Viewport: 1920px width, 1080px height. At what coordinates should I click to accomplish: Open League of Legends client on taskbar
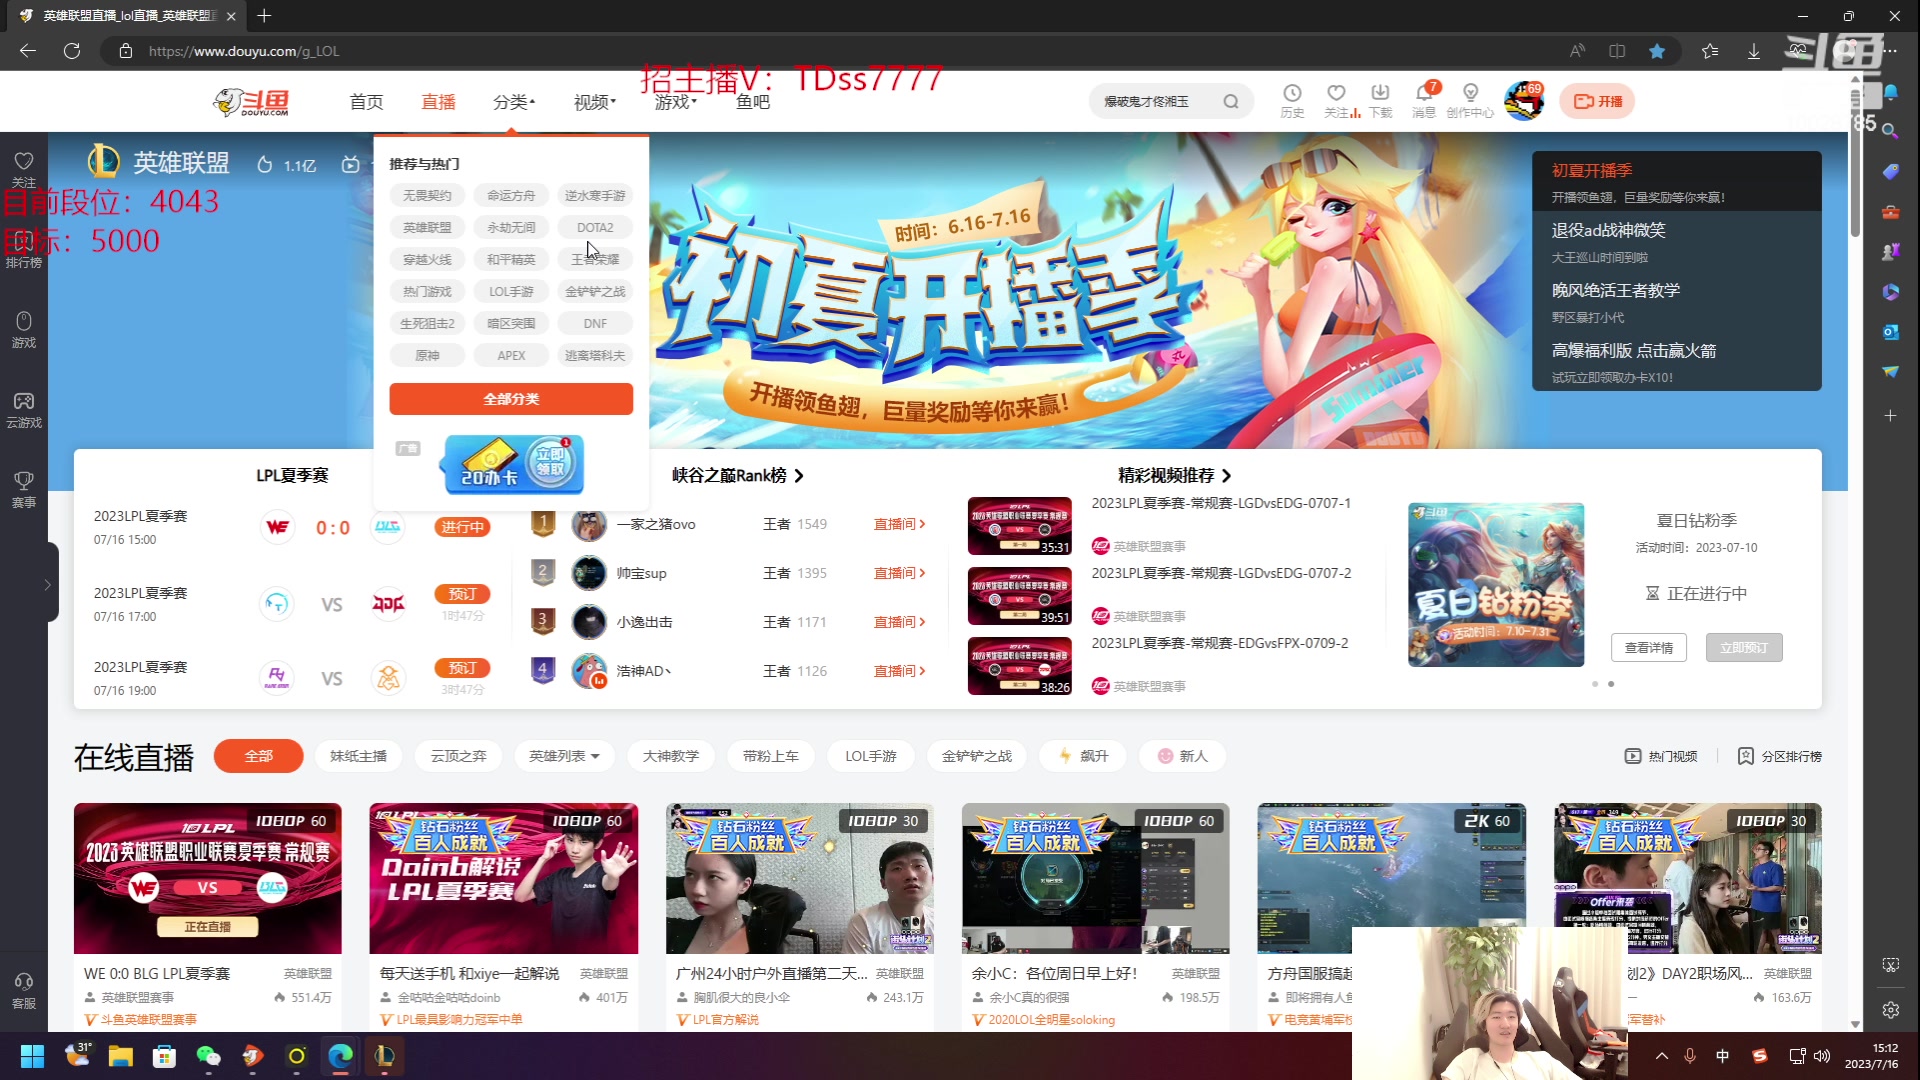[384, 1056]
